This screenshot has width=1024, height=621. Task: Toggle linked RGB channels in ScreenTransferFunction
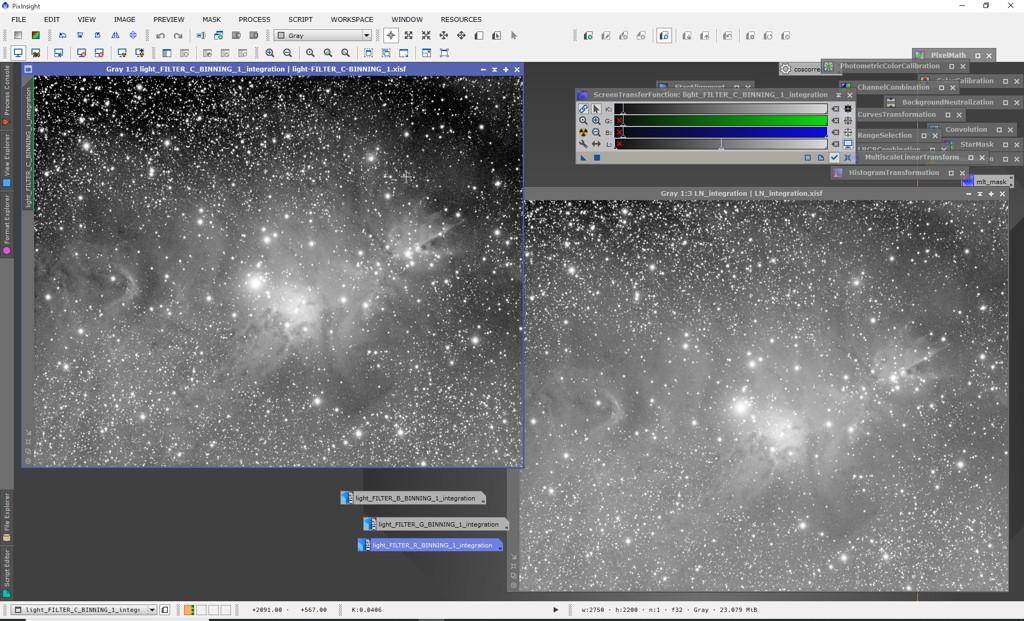pyautogui.click(x=583, y=109)
